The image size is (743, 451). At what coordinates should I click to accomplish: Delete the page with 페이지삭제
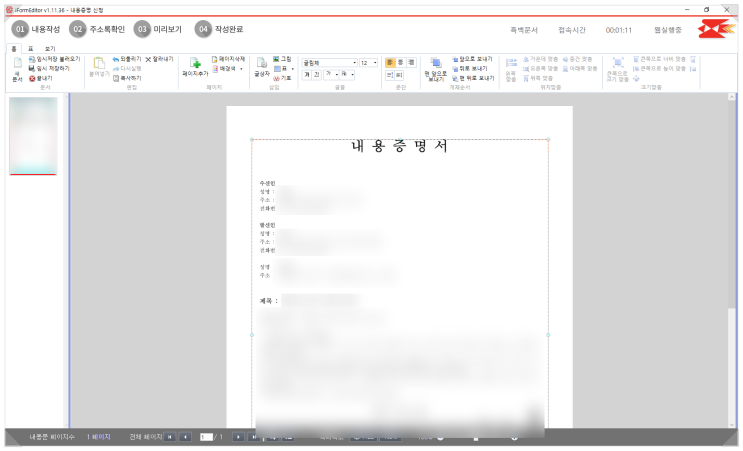click(x=228, y=59)
